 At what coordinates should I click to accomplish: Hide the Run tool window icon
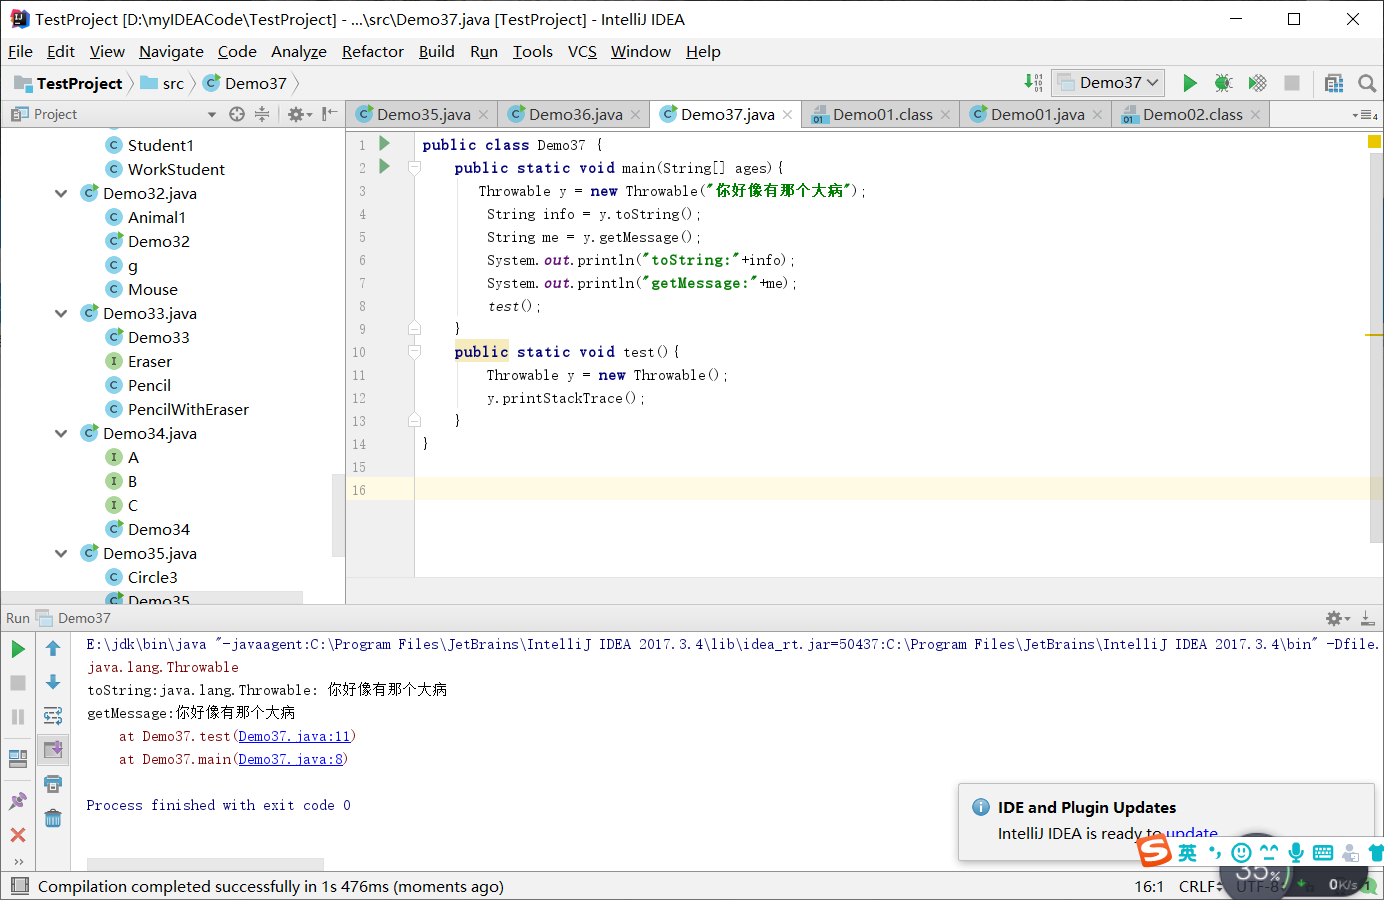tap(1367, 618)
